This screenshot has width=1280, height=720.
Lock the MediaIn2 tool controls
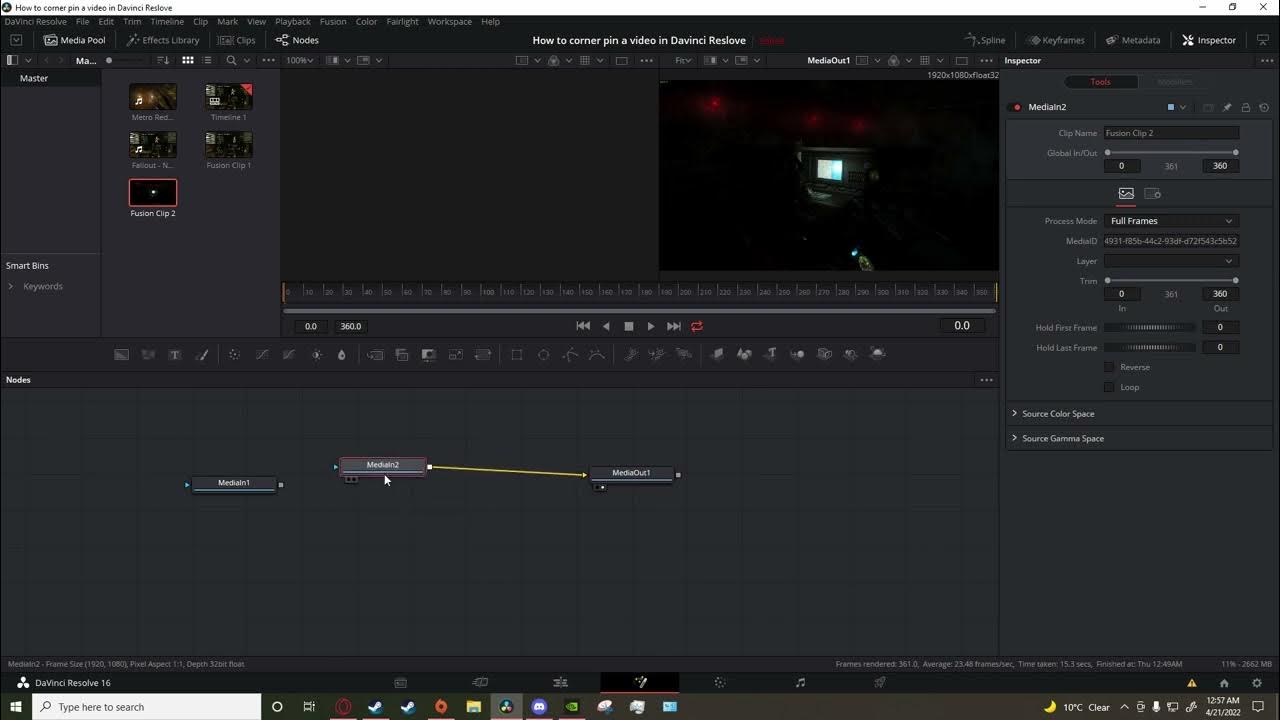(1246, 107)
